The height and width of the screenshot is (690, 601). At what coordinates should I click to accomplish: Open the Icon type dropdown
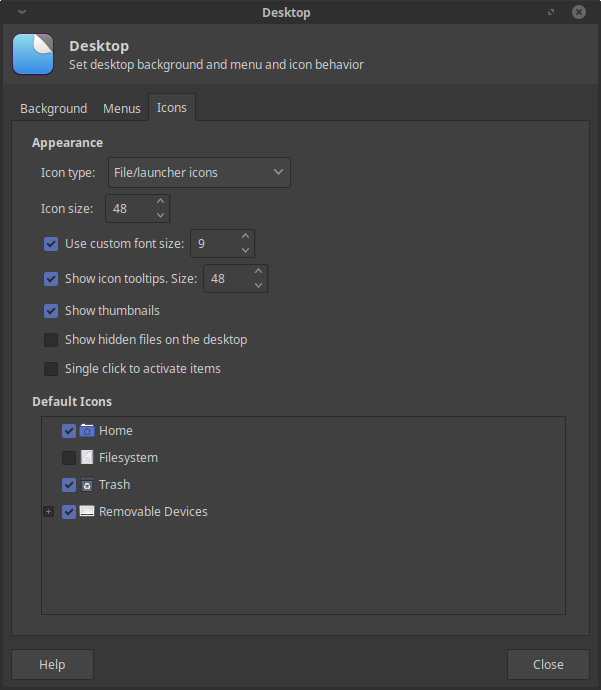coord(199,172)
